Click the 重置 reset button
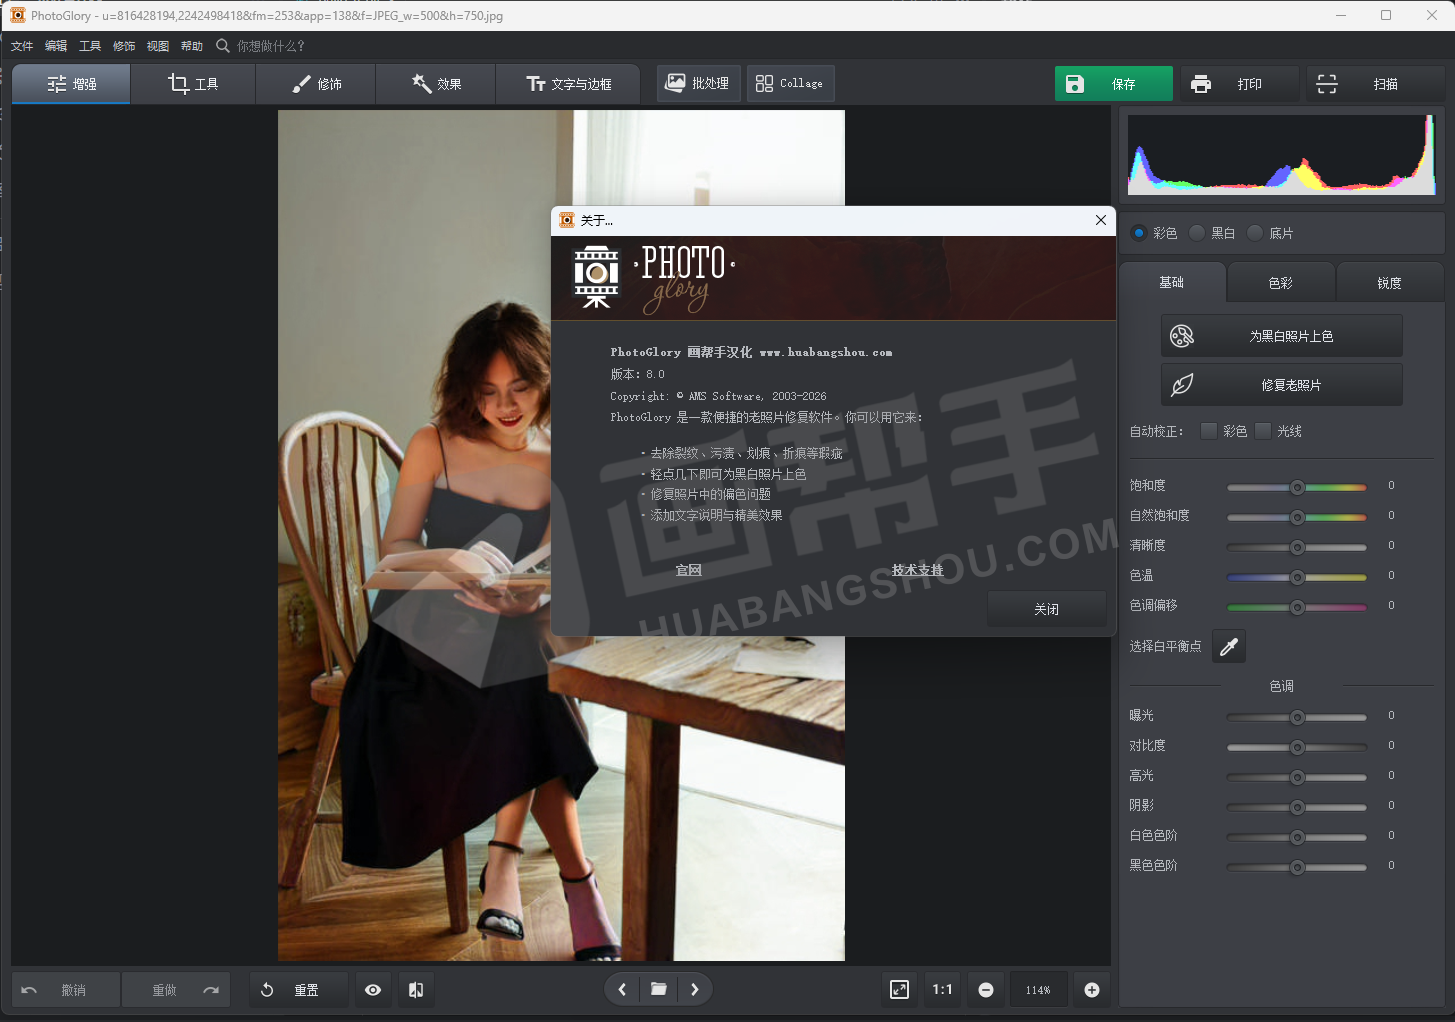Screen dimensions: 1455x1022 click(x=298, y=990)
